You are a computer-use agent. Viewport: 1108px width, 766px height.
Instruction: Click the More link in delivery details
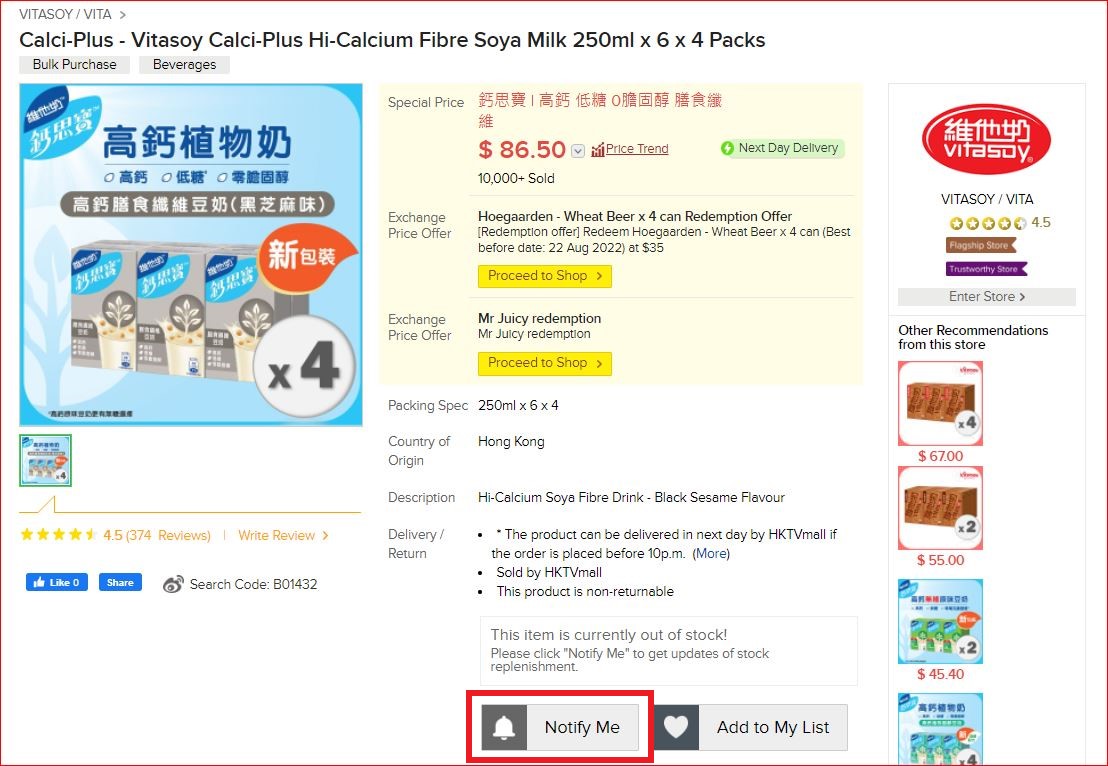[712, 554]
